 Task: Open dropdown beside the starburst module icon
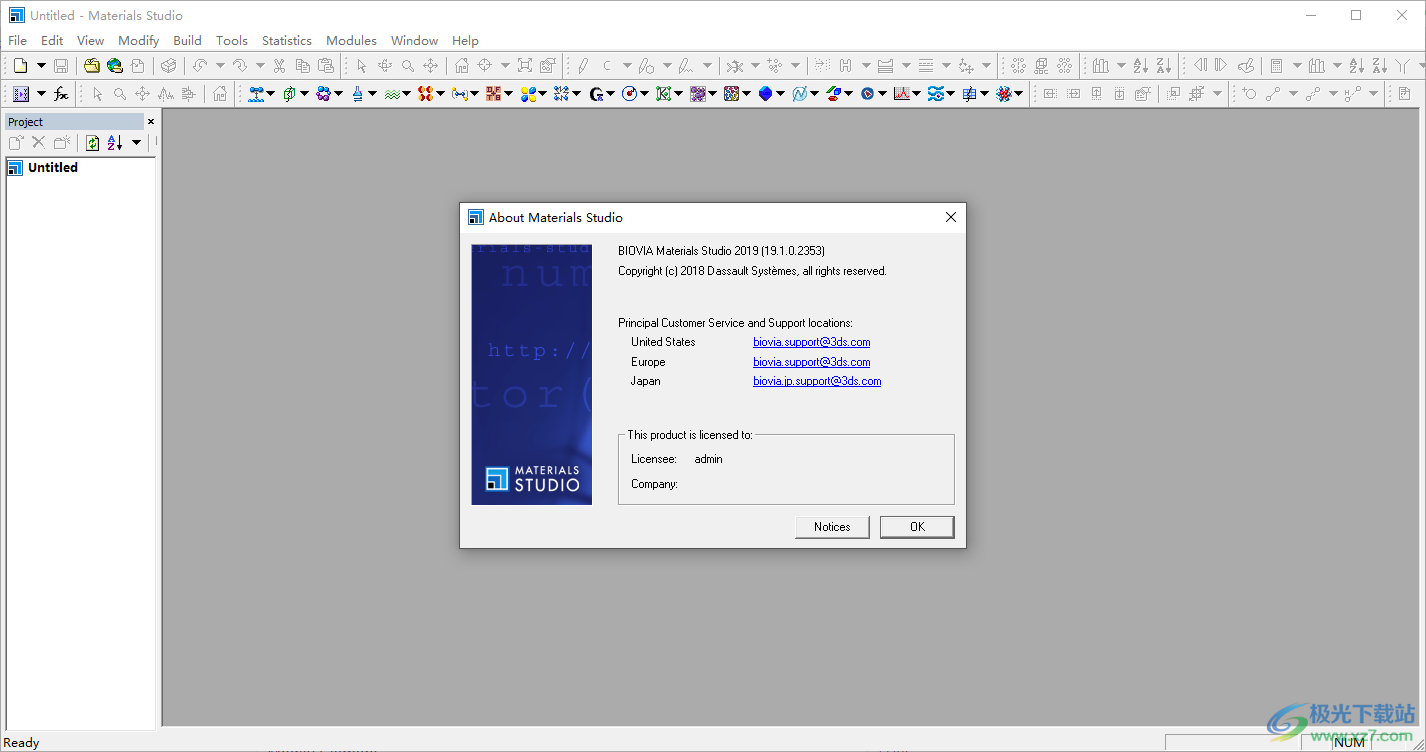click(1019, 94)
